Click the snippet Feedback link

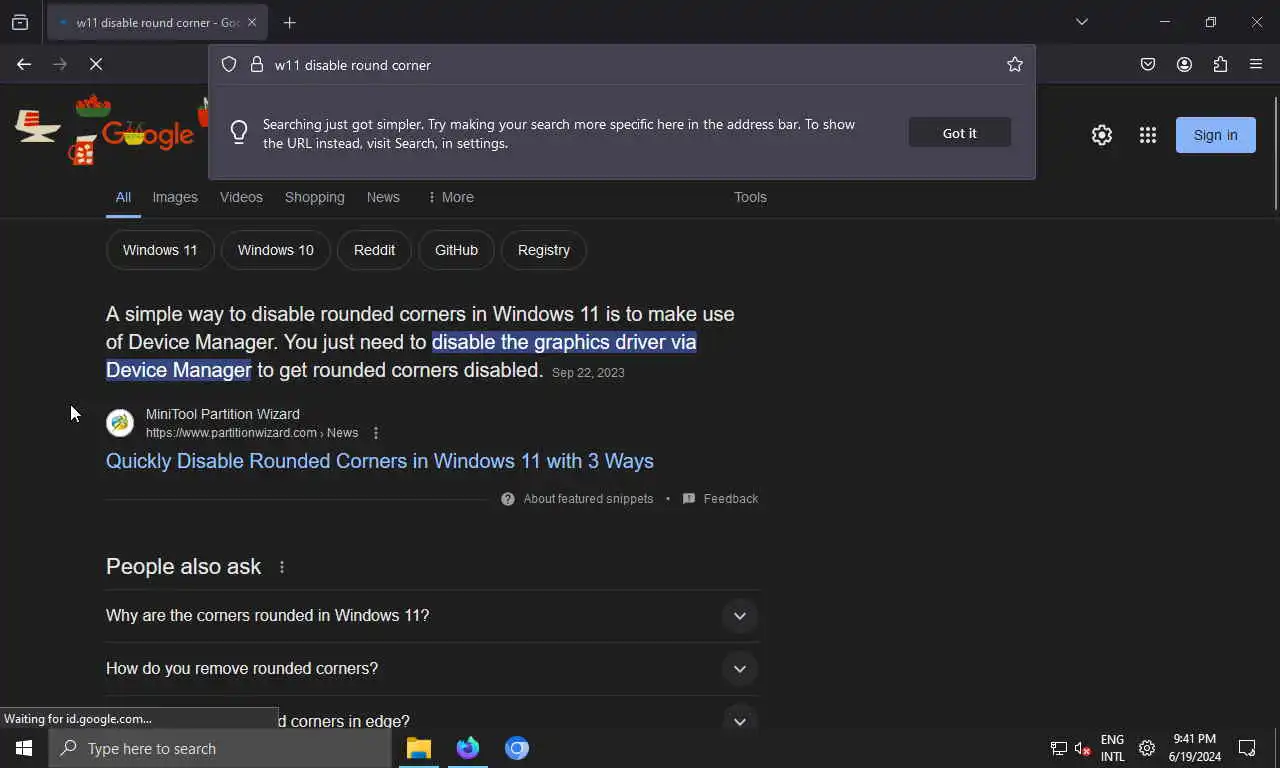coord(730,499)
